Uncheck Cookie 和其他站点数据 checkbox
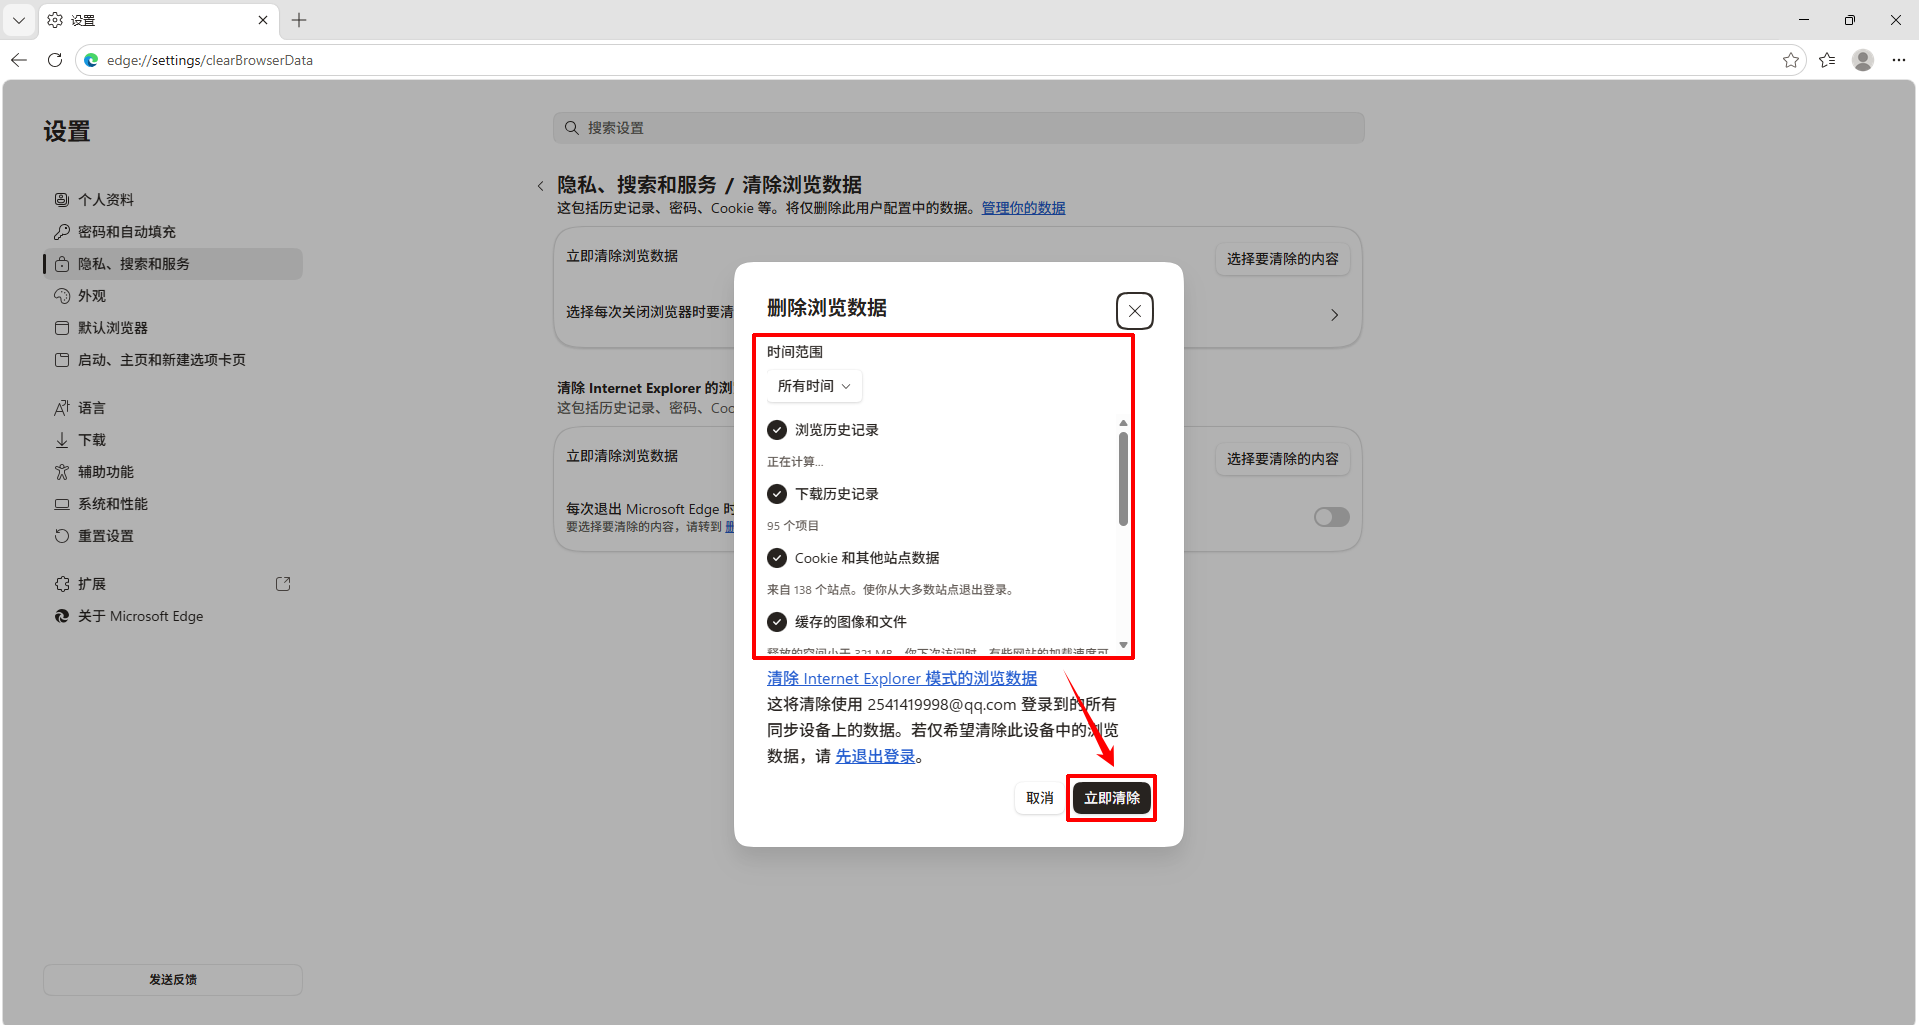1919x1025 pixels. tap(777, 558)
